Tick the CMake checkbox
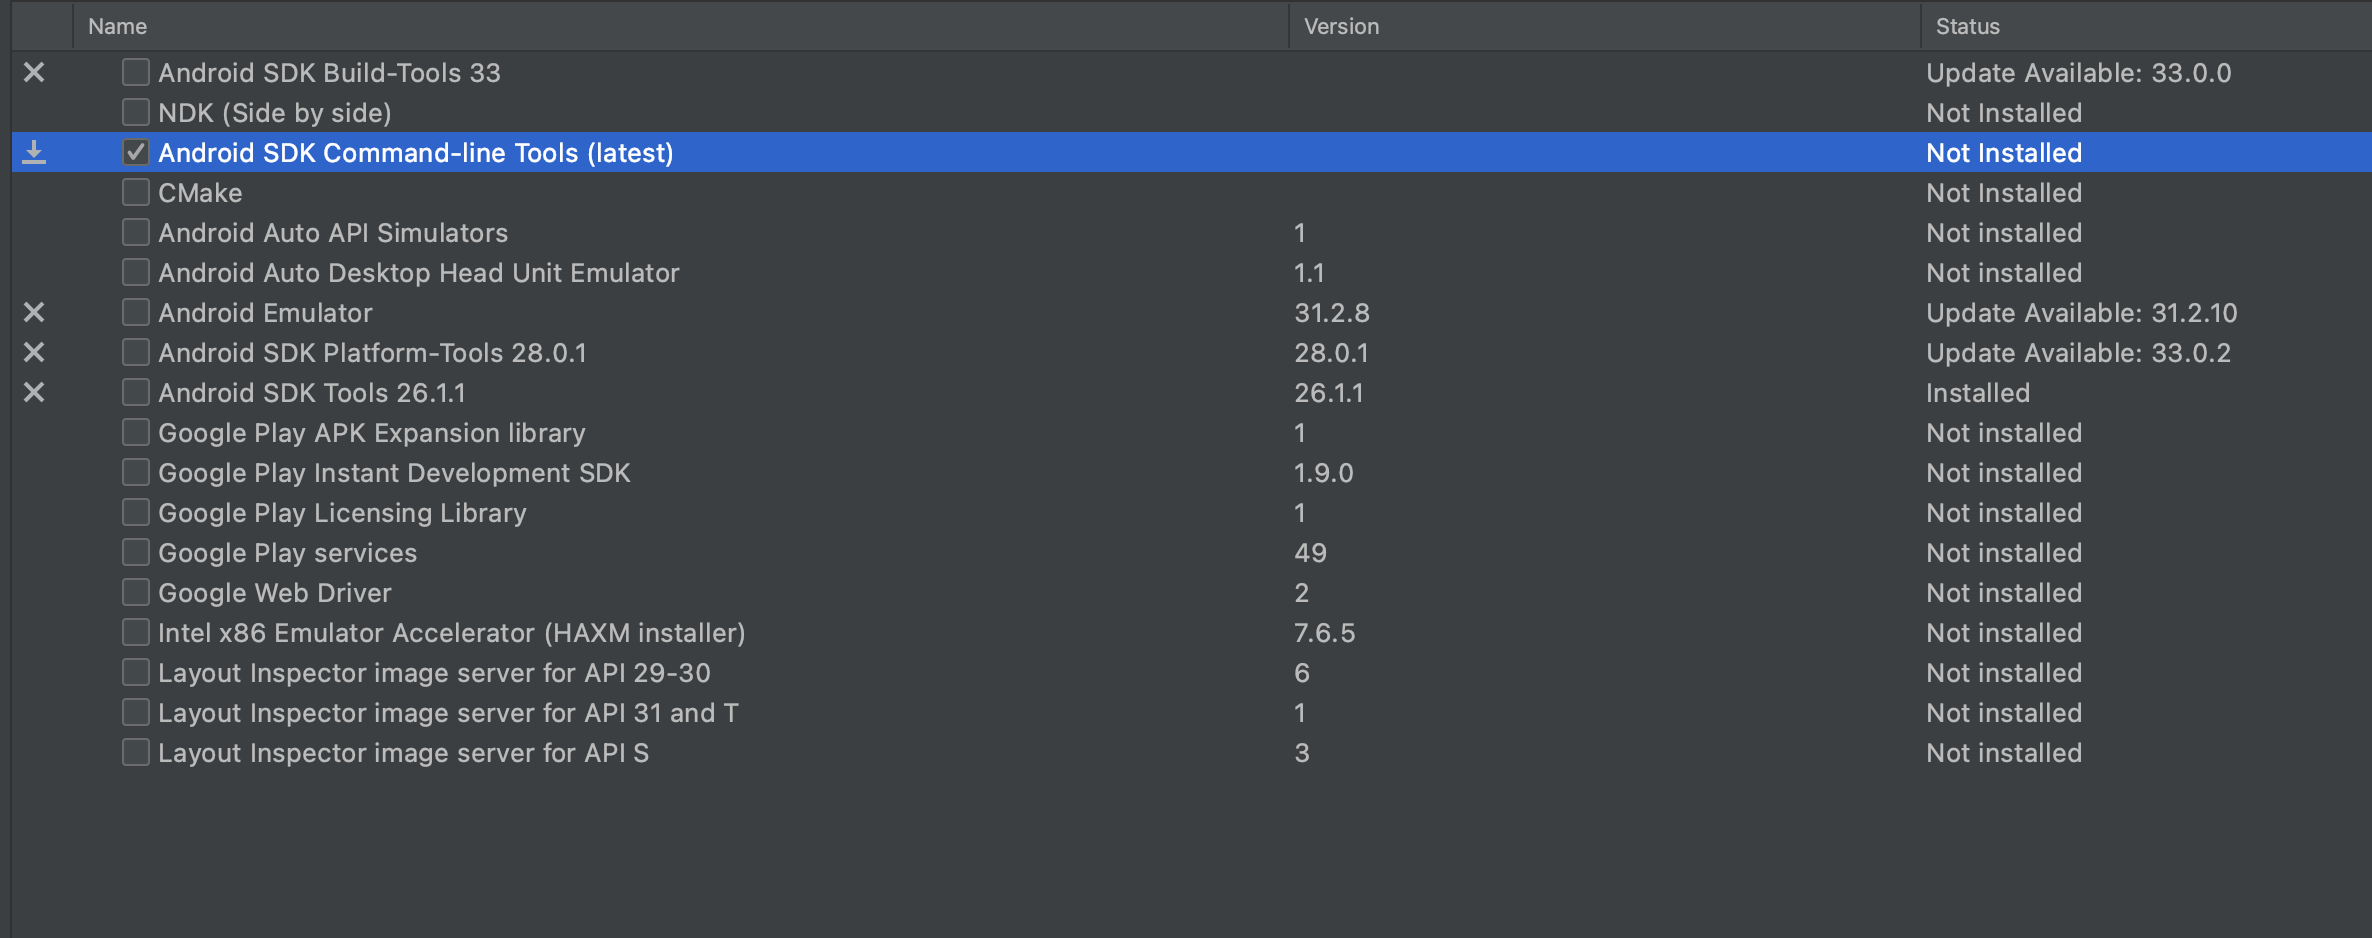Image resolution: width=2372 pixels, height=938 pixels. point(136,192)
